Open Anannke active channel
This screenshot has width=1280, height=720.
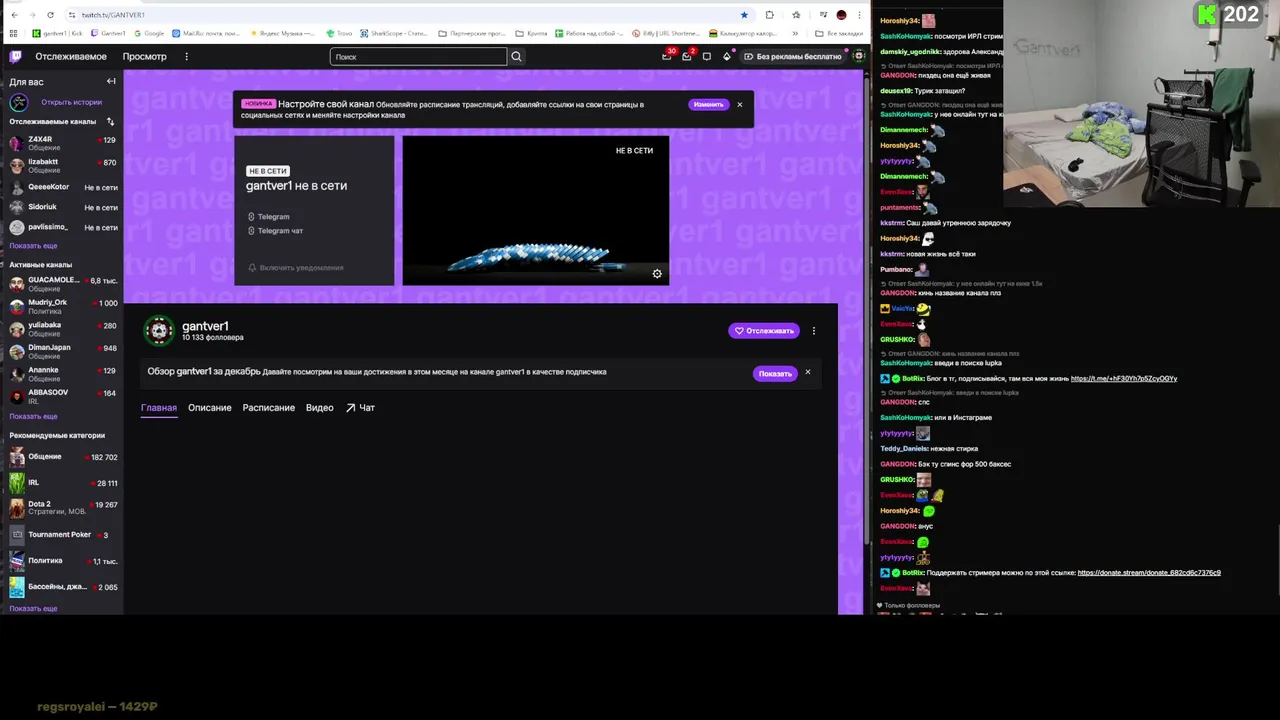62,373
